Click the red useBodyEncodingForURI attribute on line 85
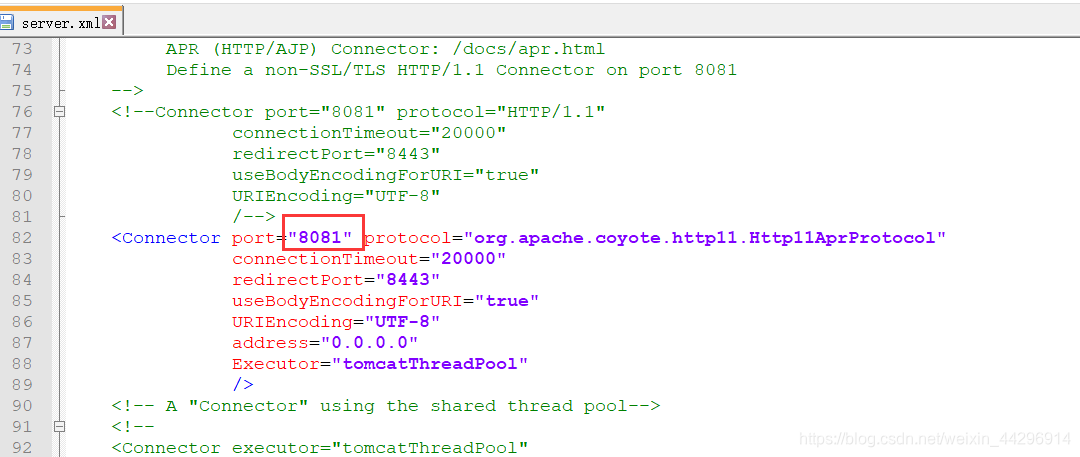The height and width of the screenshot is (457, 1080). point(346,301)
